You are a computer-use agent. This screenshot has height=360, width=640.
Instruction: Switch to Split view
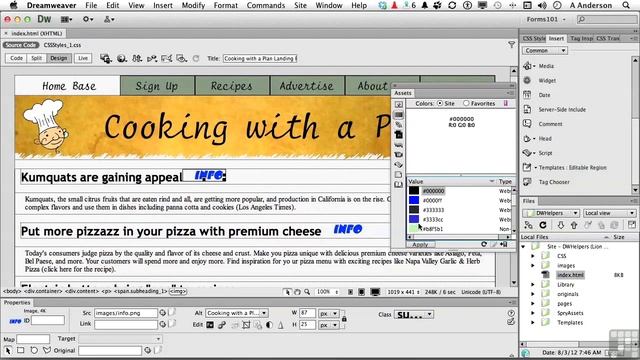tap(36, 58)
